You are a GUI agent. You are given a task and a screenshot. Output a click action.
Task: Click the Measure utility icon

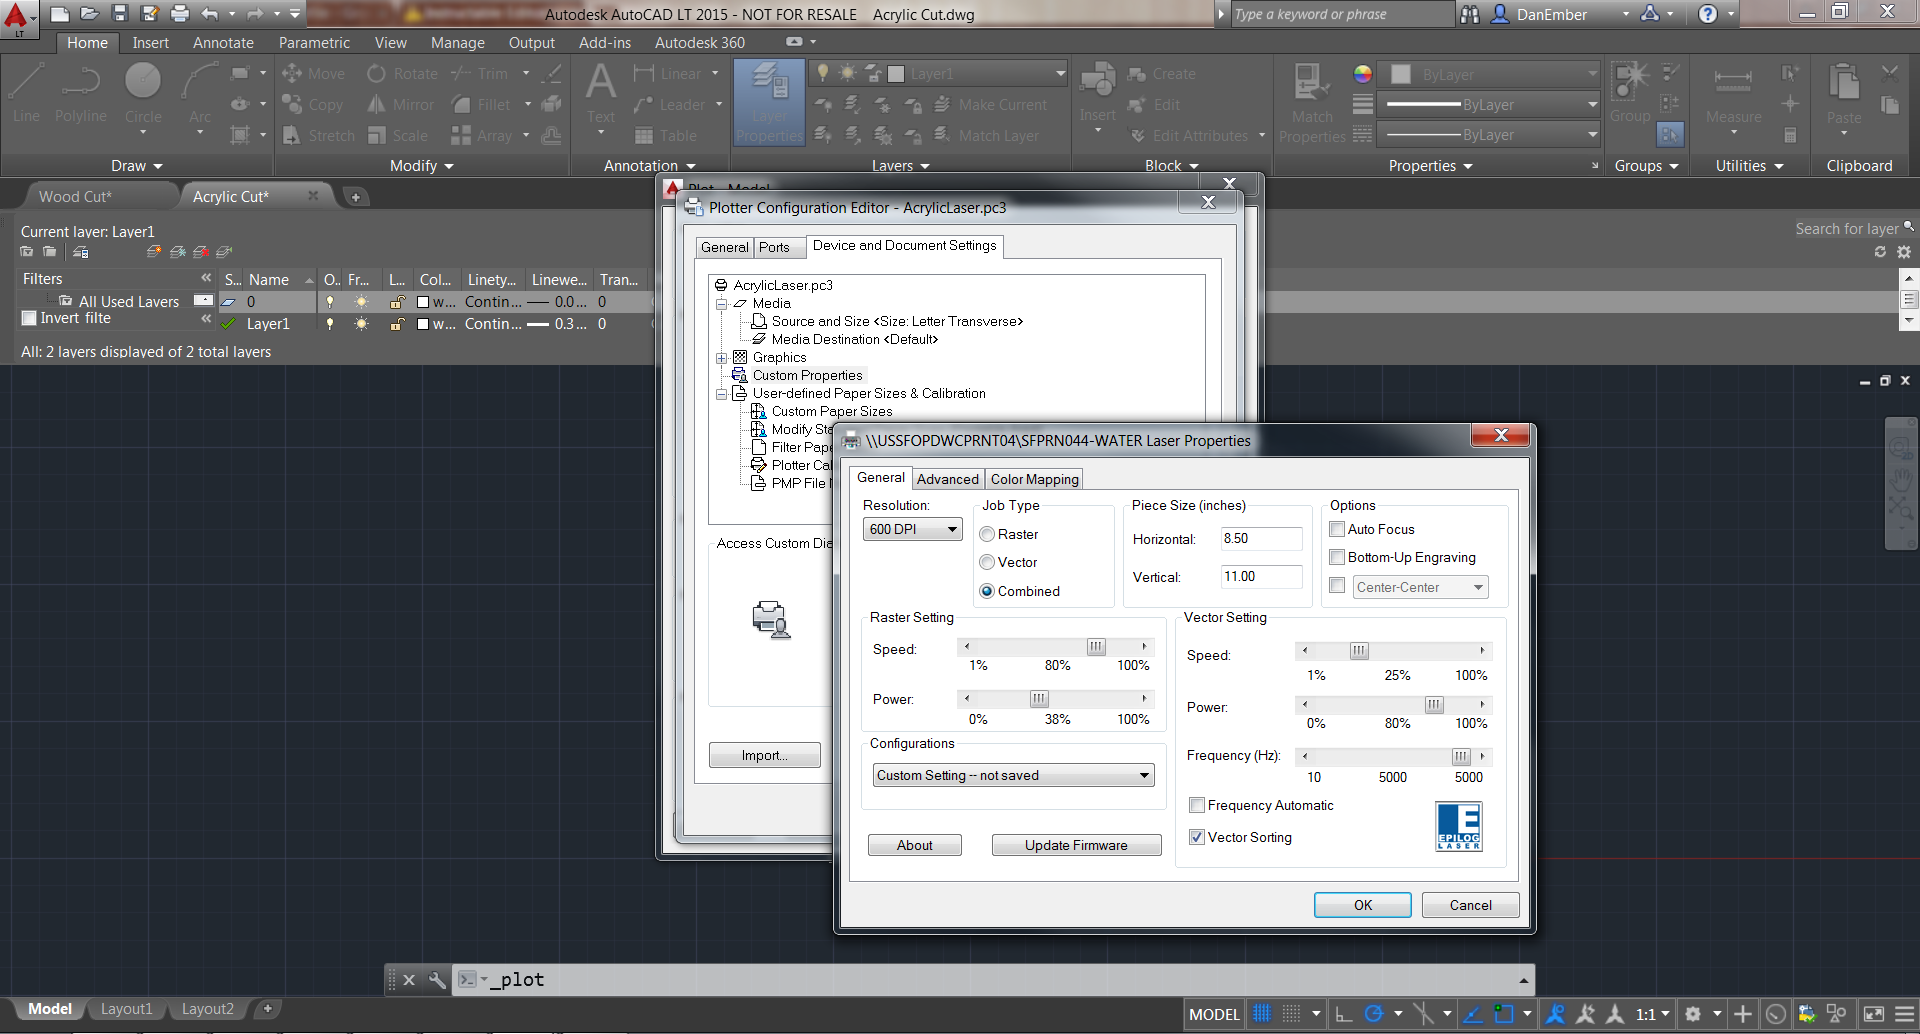click(1733, 94)
